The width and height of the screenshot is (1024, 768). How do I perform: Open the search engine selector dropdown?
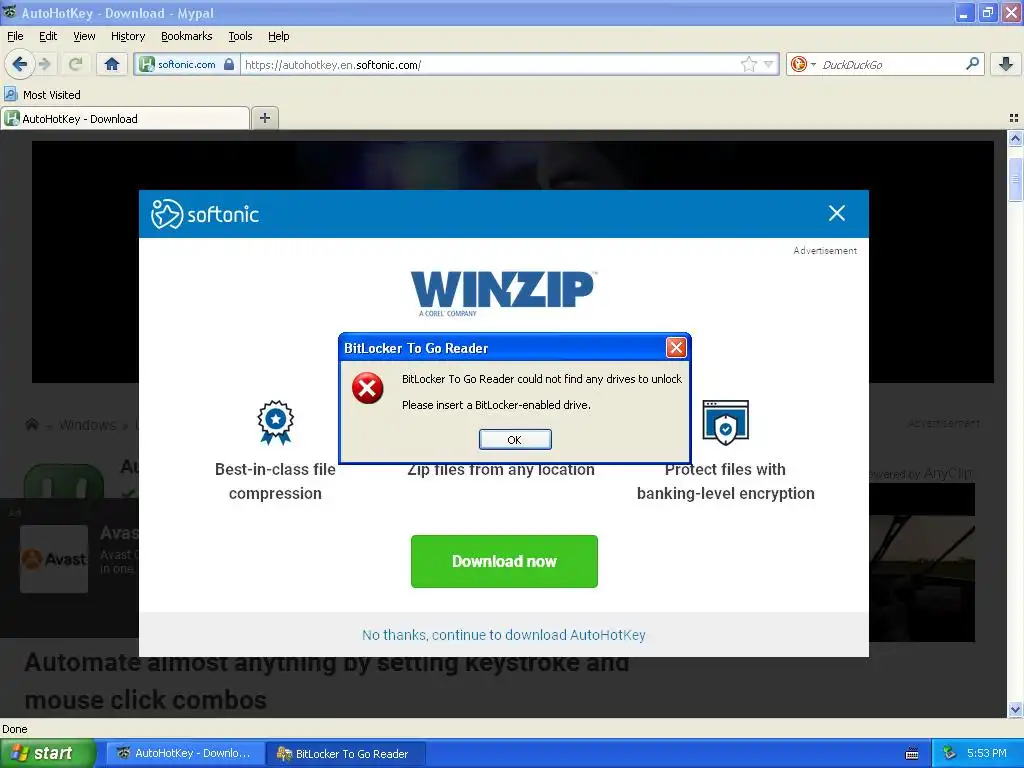(803, 64)
